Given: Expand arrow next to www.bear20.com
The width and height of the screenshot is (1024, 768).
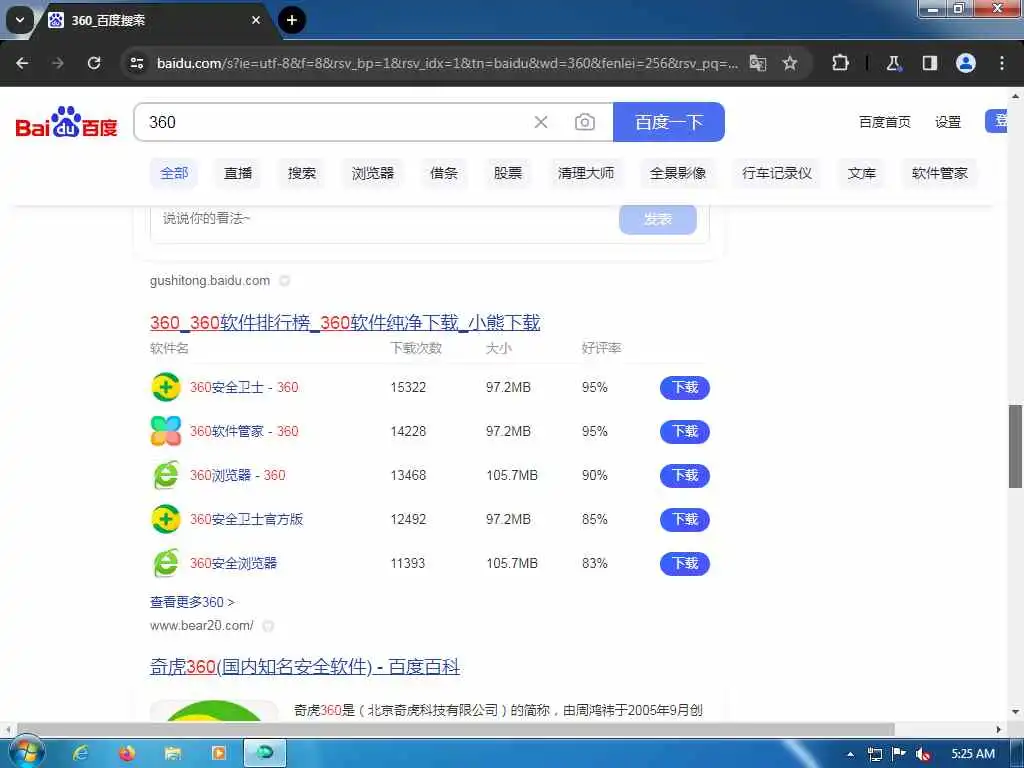Looking at the screenshot, I should [268, 626].
